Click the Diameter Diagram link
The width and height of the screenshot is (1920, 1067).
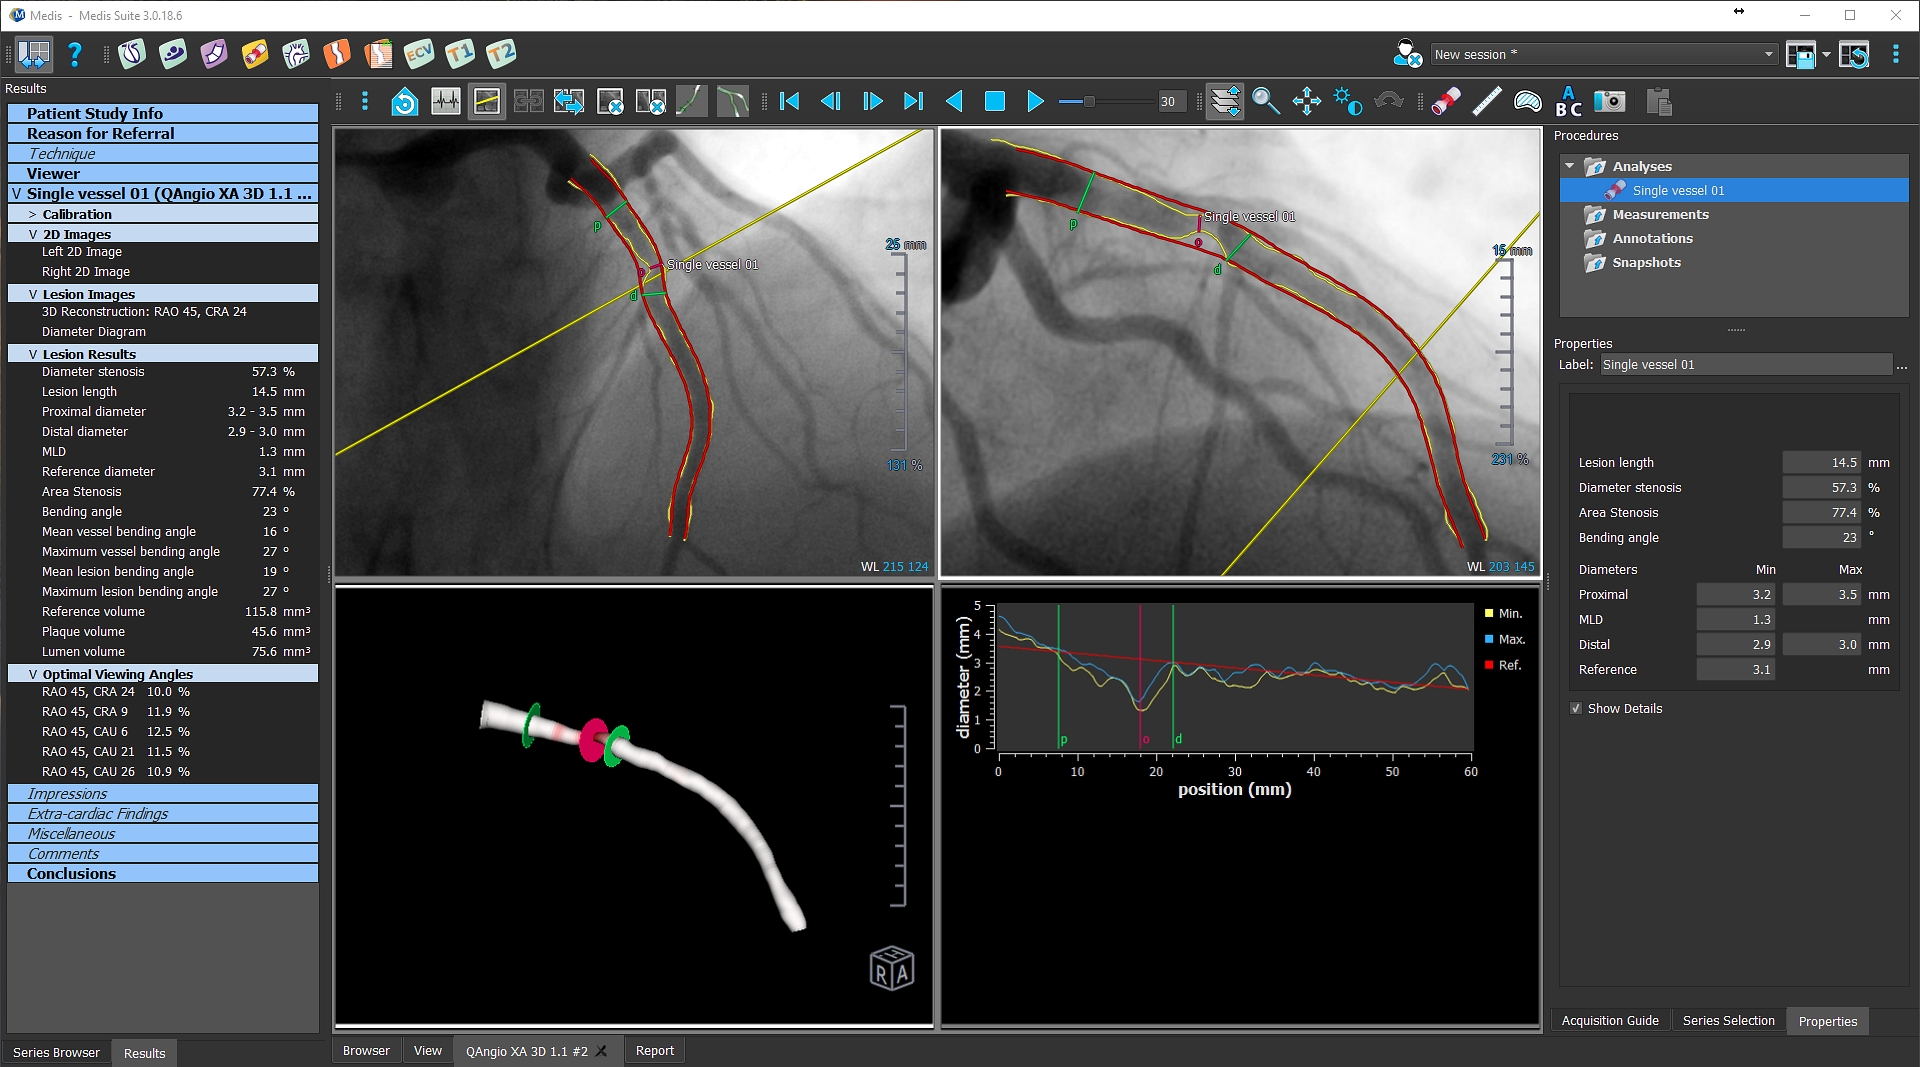click(94, 332)
